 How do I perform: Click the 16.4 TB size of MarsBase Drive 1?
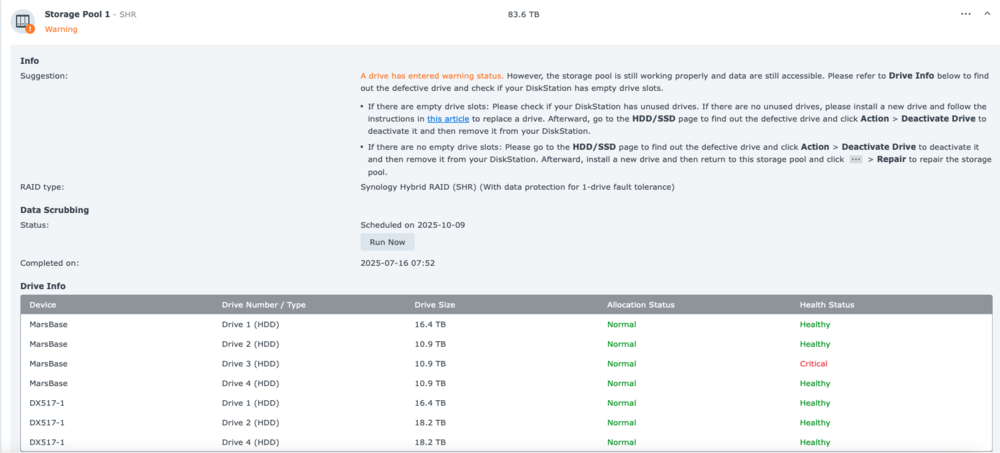point(430,324)
